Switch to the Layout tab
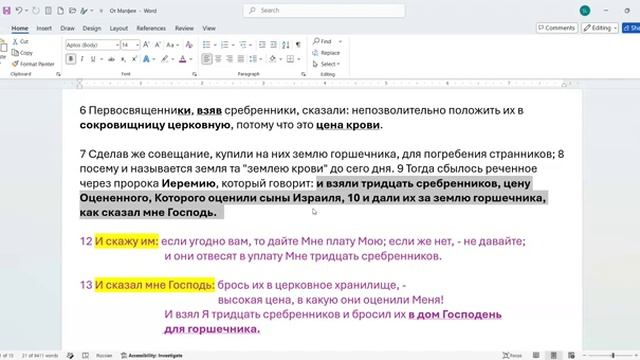Viewport: 640px width, 360px height. (x=119, y=28)
